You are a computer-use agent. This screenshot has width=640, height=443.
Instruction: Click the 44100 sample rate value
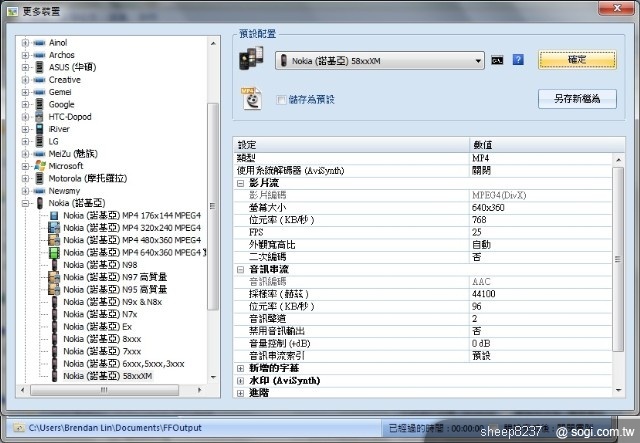(x=484, y=294)
